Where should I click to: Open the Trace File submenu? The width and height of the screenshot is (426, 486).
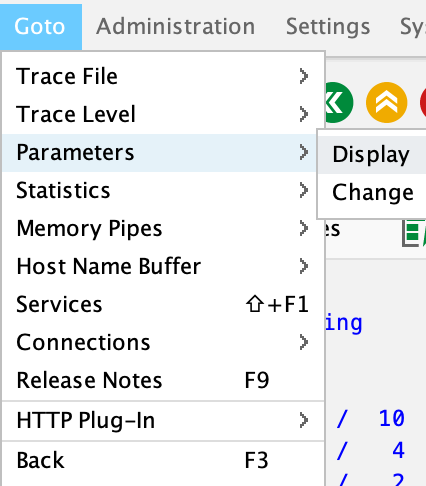click(163, 76)
